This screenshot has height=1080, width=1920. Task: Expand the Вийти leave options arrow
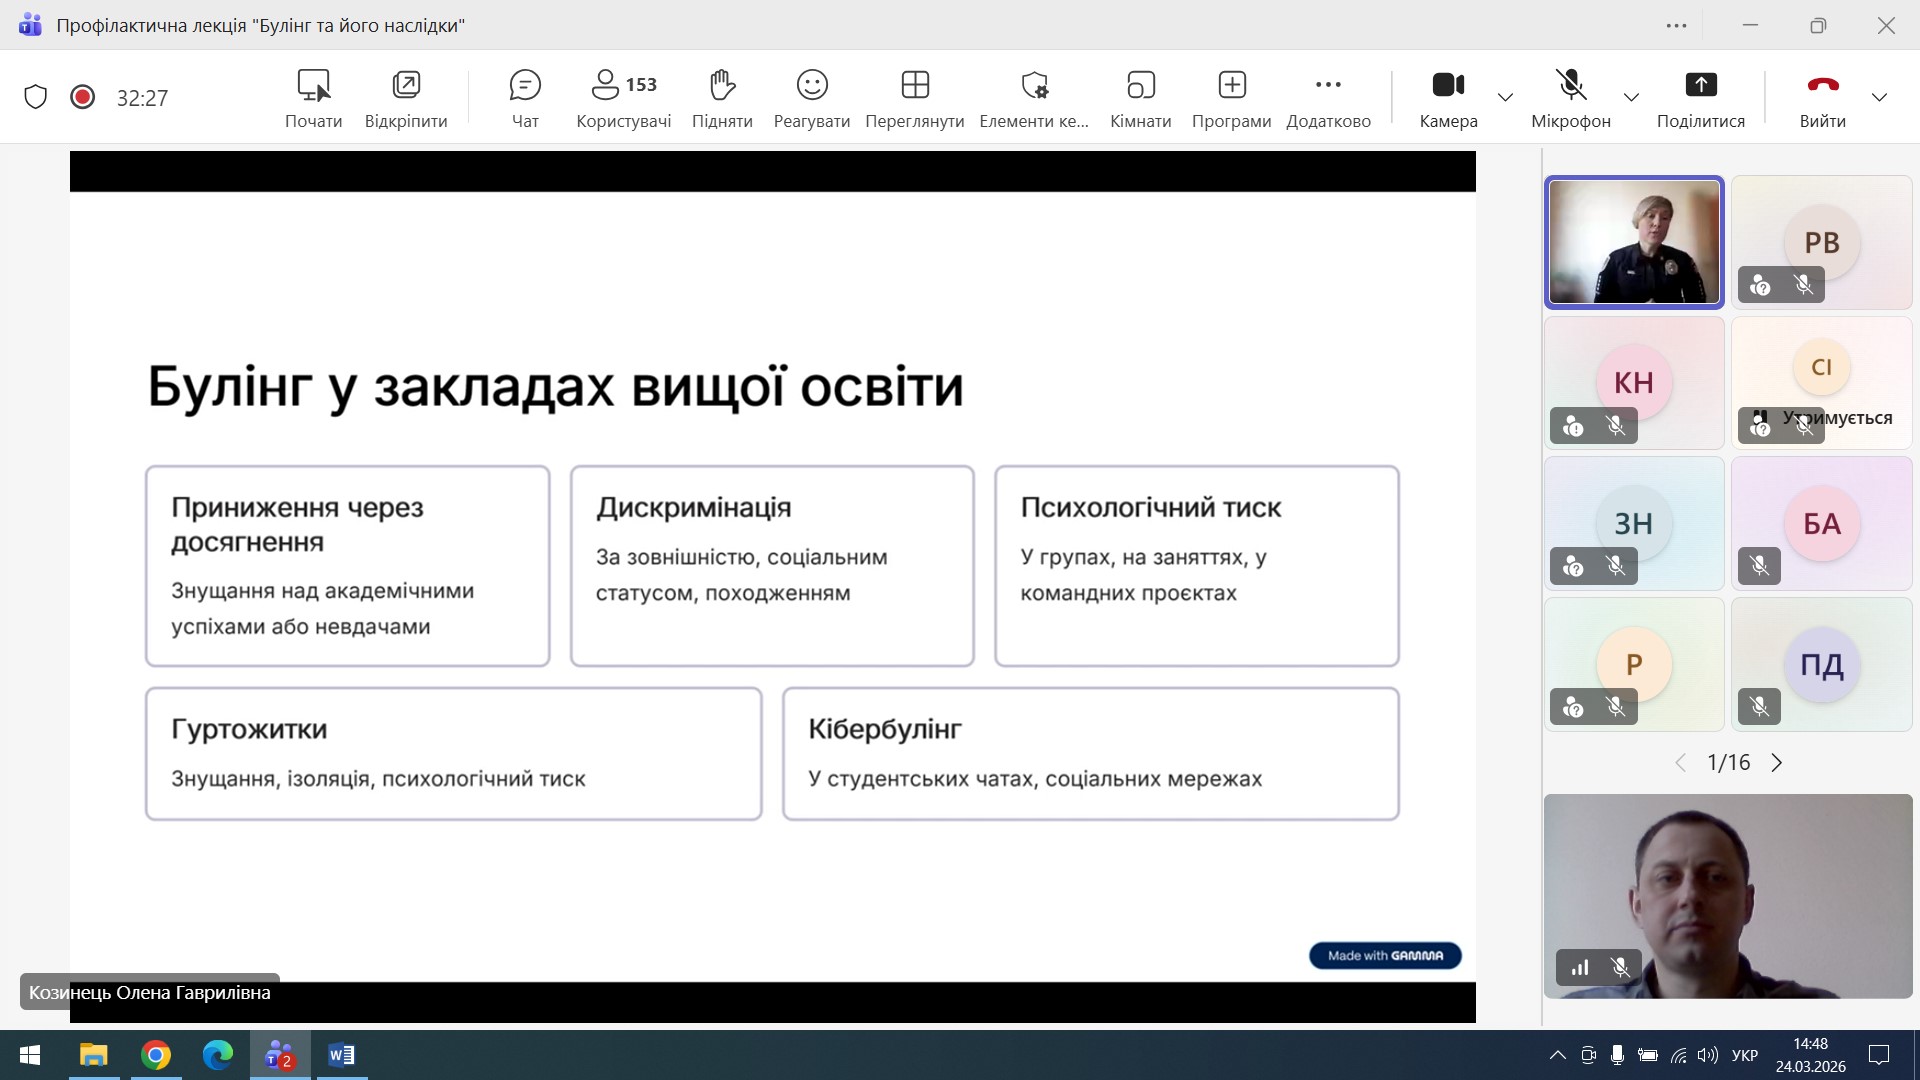1879,97
